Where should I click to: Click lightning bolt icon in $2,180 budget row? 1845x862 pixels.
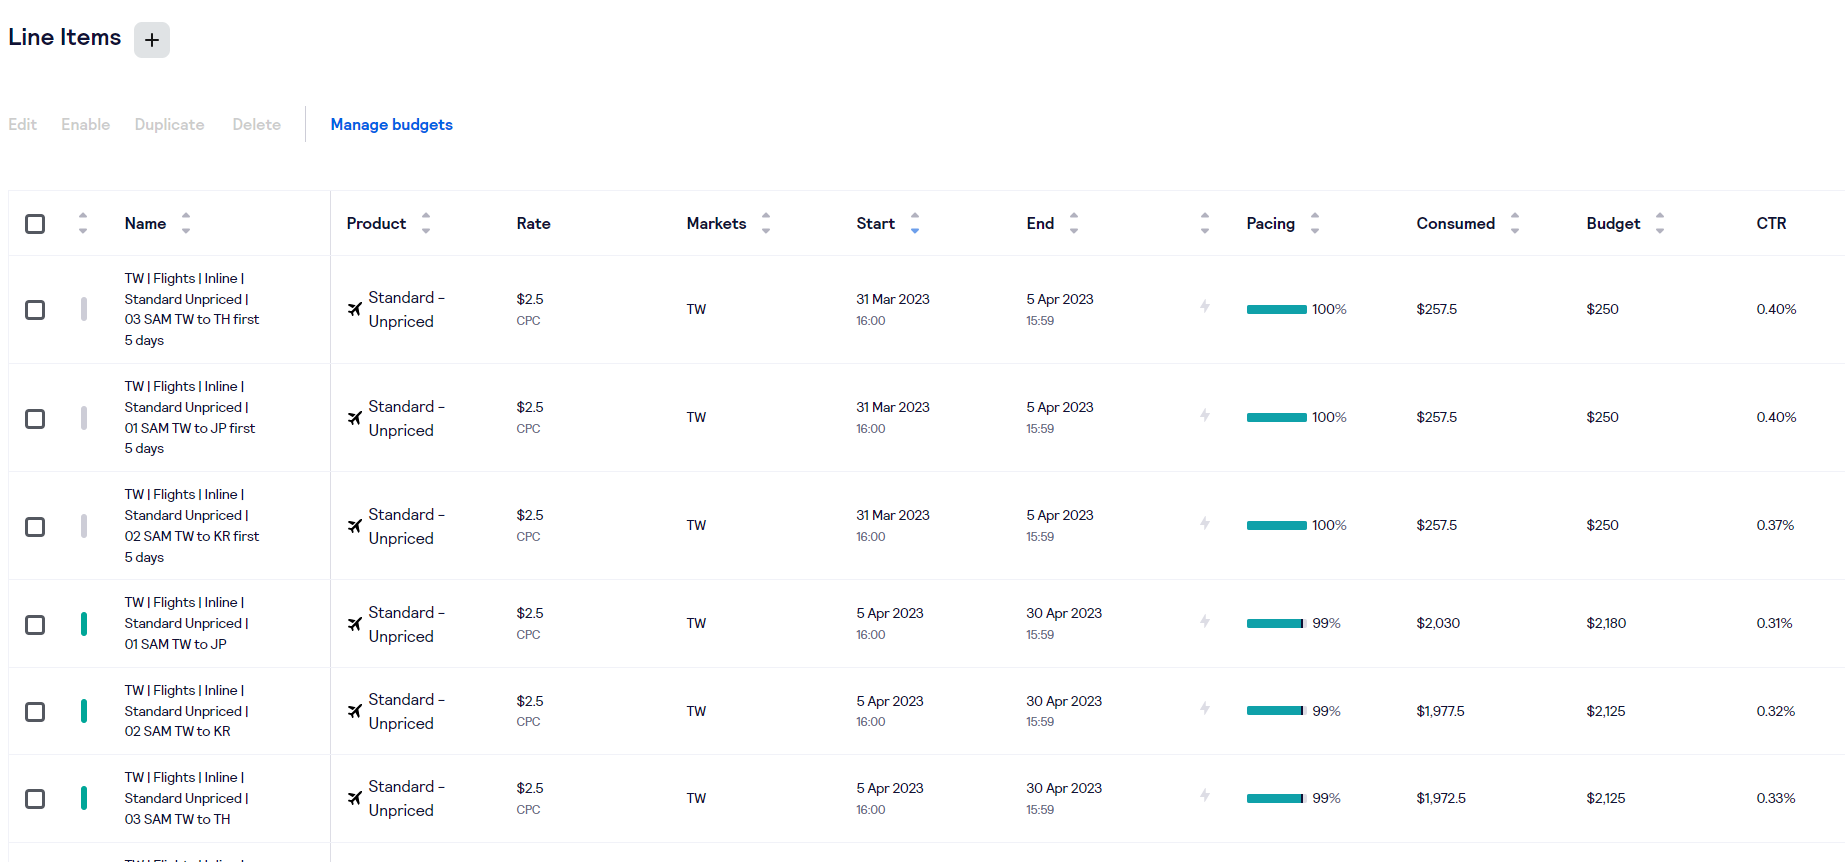(x=1205, y=621)
